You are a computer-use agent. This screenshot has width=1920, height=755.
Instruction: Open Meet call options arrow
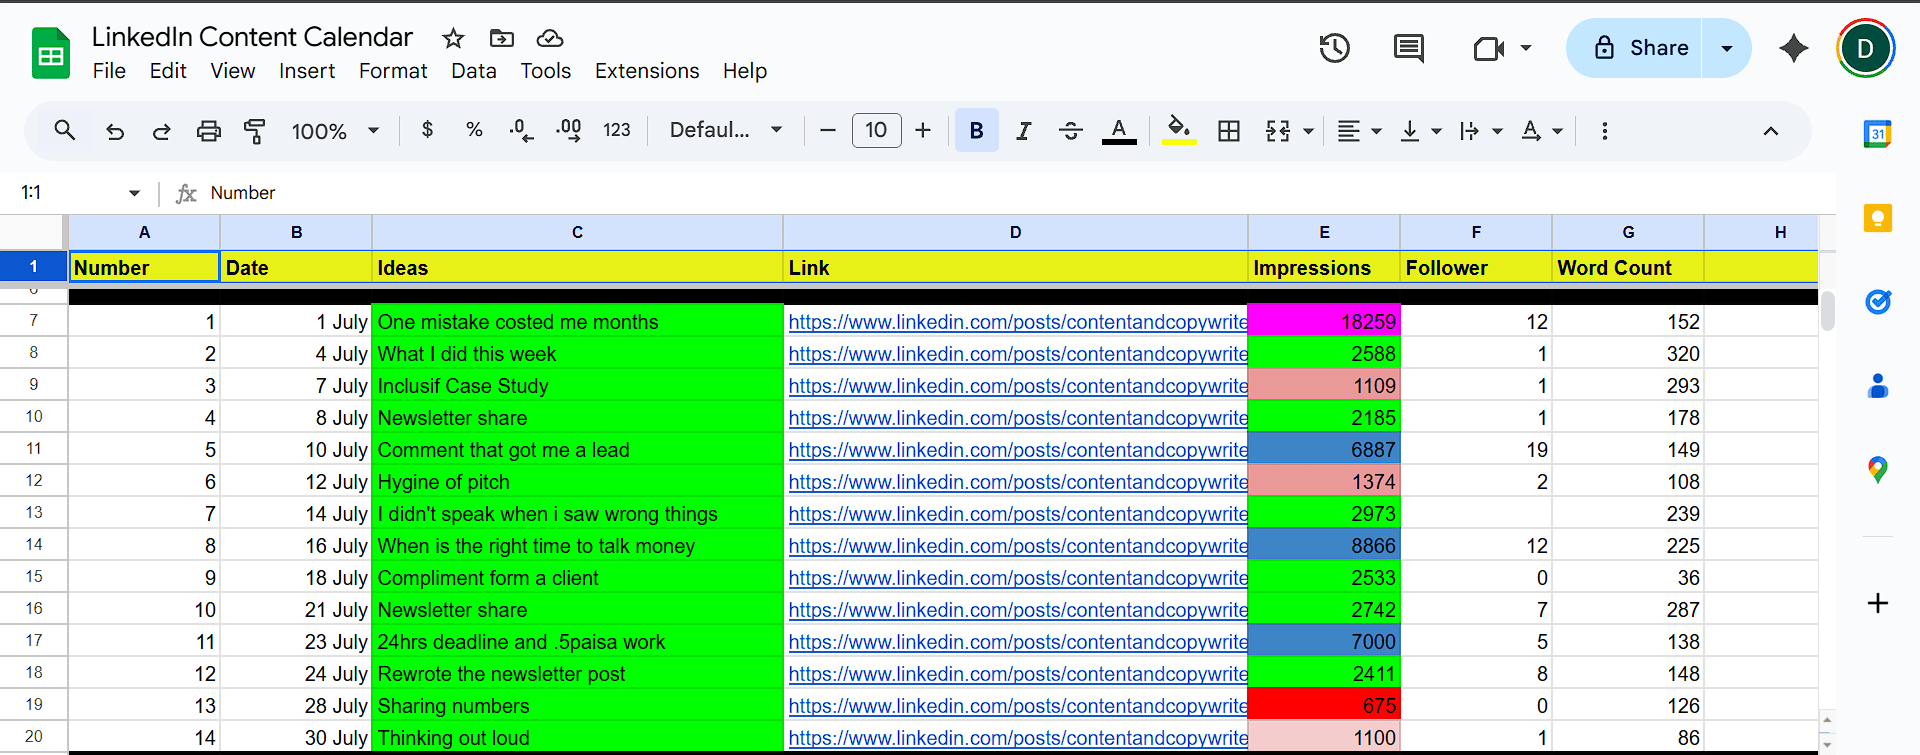coord(1526,47)
